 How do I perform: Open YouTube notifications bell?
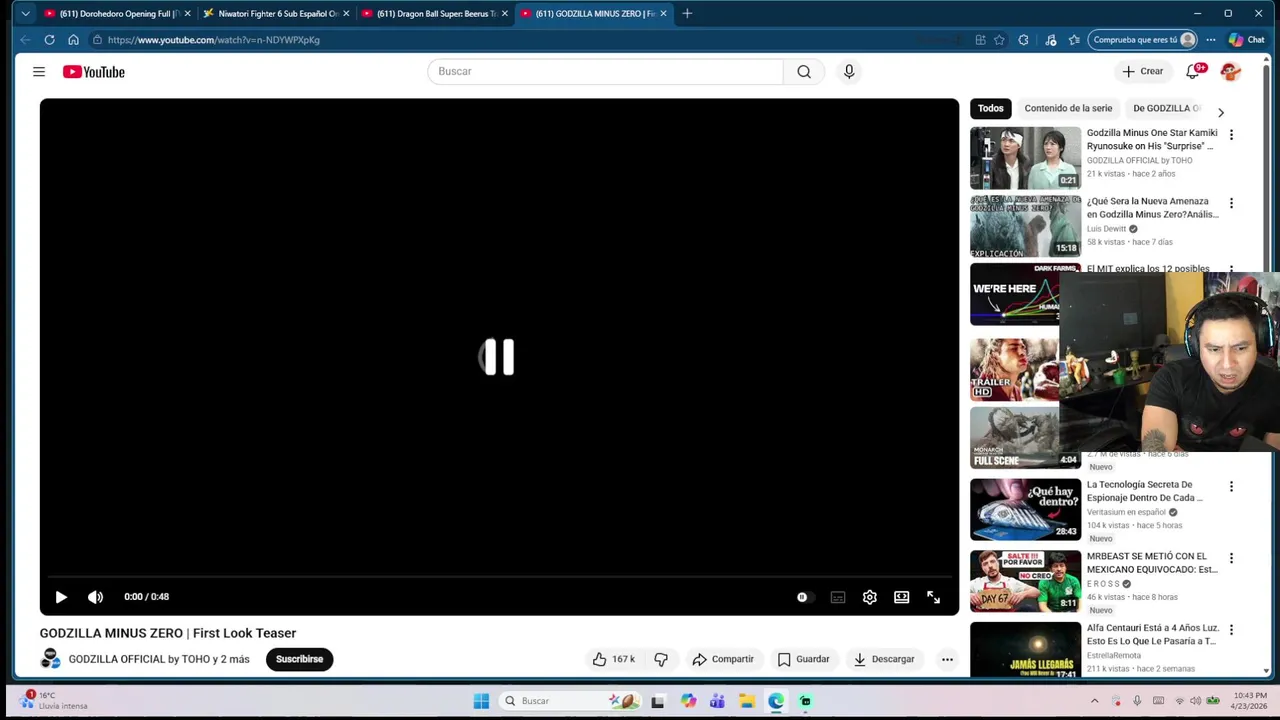pos(1193,72)
